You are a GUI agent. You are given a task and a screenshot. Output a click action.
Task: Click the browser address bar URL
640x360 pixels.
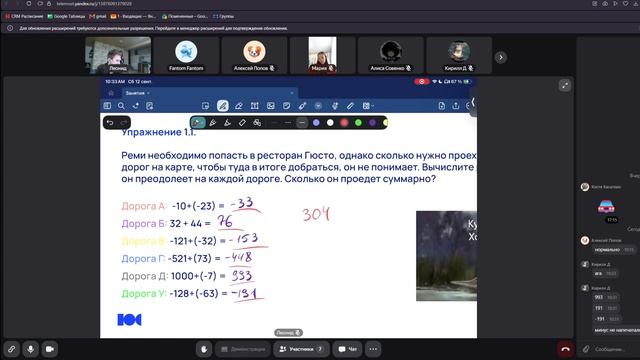click(x=94, y=4)
